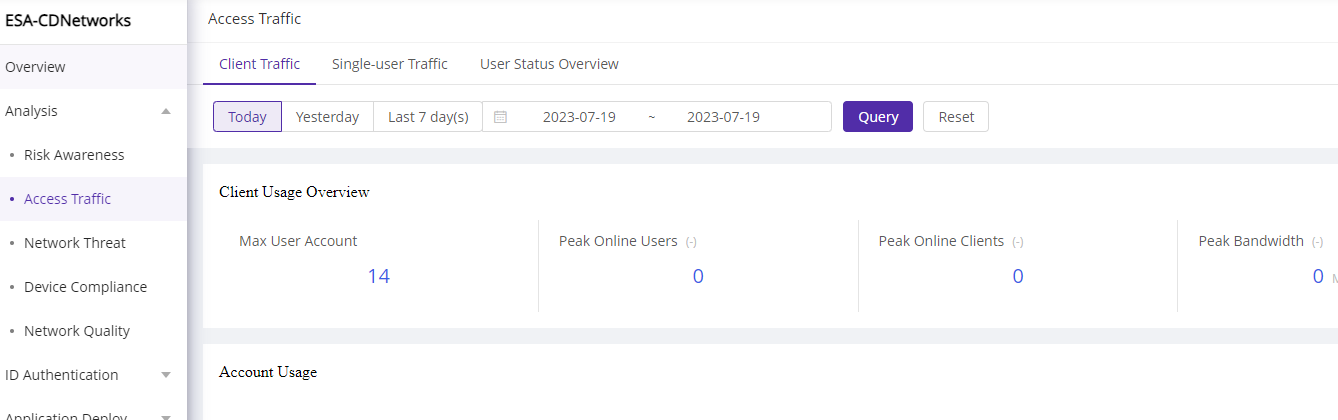Click the Max User Account value 14
Screen dimensions: 1338x420
pos(378,276)
